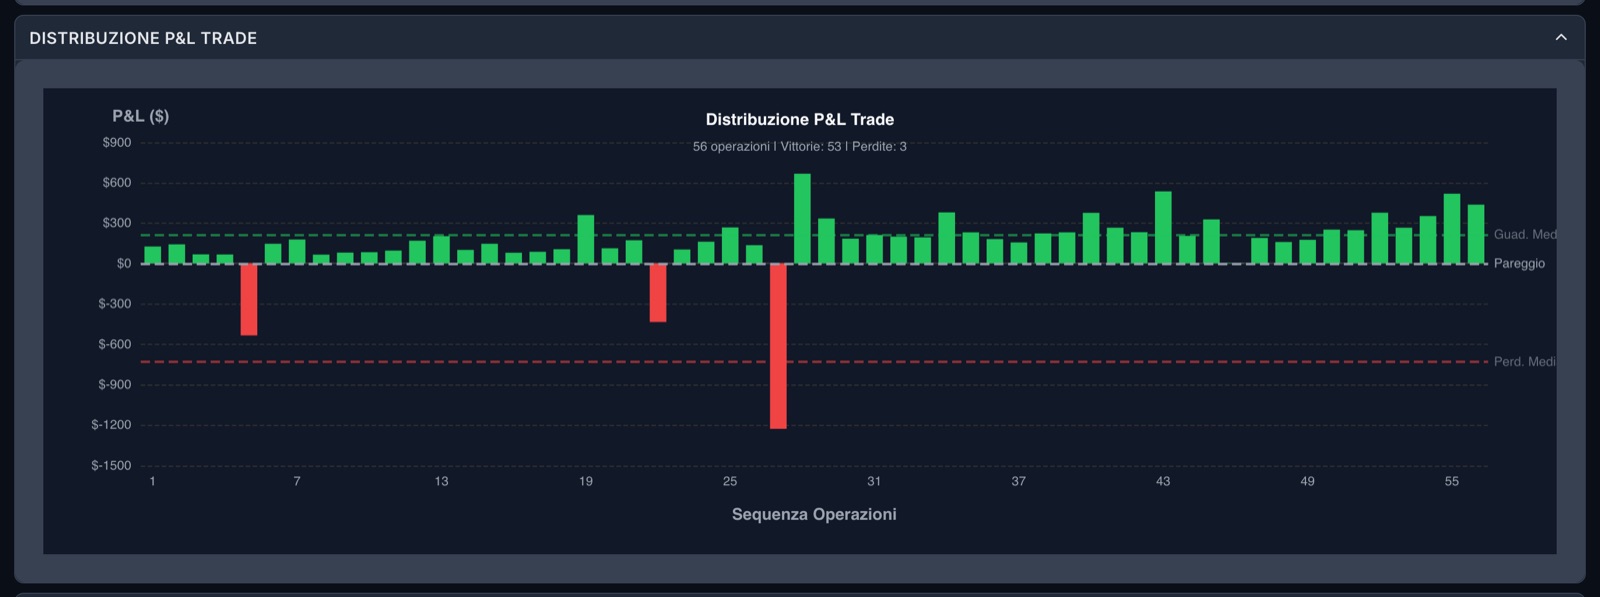The width and height of the screenshot is (1600, 597).
Task: Click the 'Perd. Medi' average loss line label
Action: pos(1525,361)
